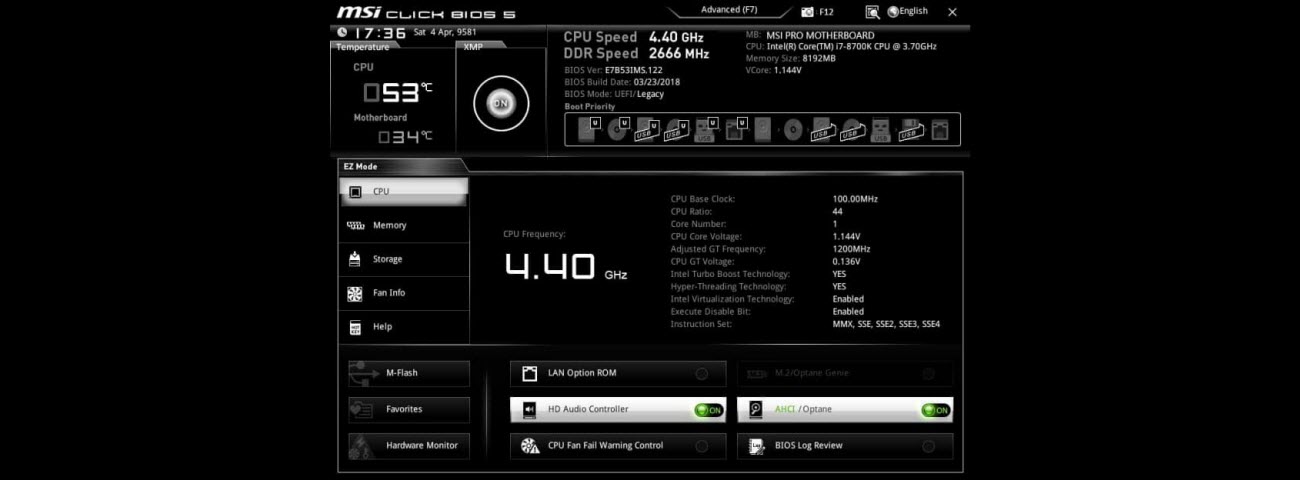Launch the Hardware Monitor
This screenshot has width=1300, height=480.
point(409,445)
